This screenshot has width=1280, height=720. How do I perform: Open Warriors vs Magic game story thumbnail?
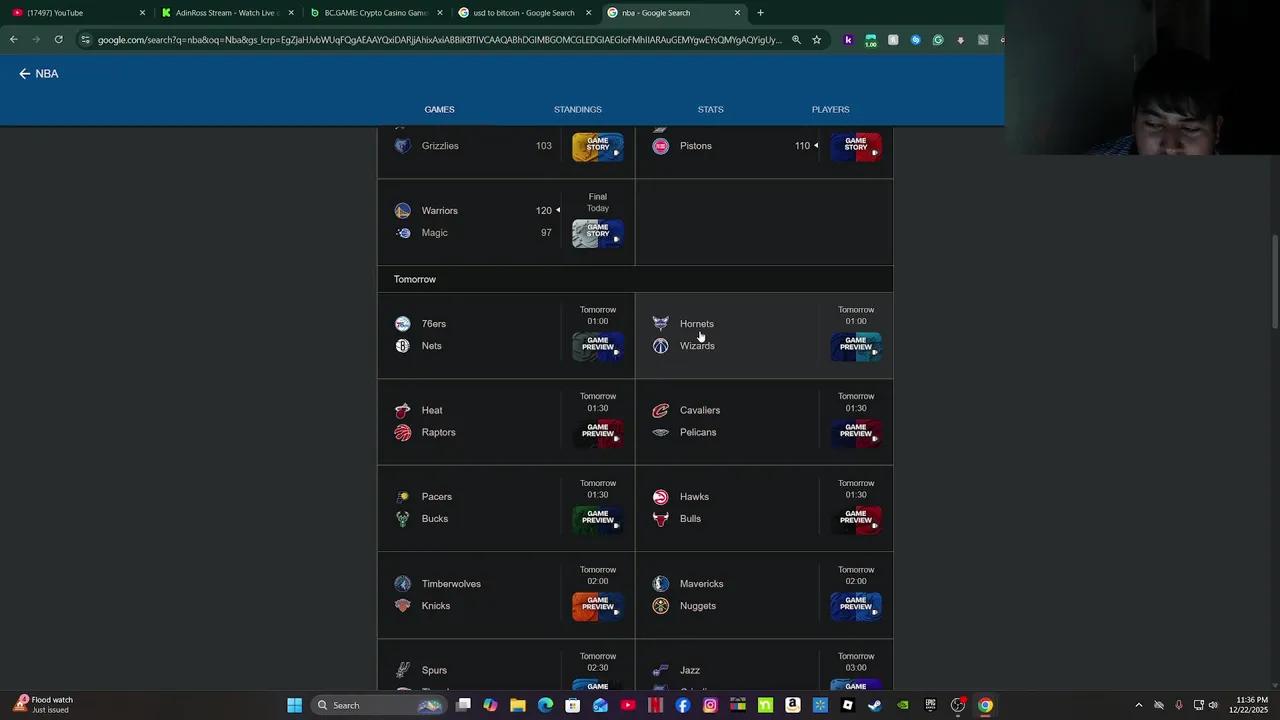[x=598, y=233]
